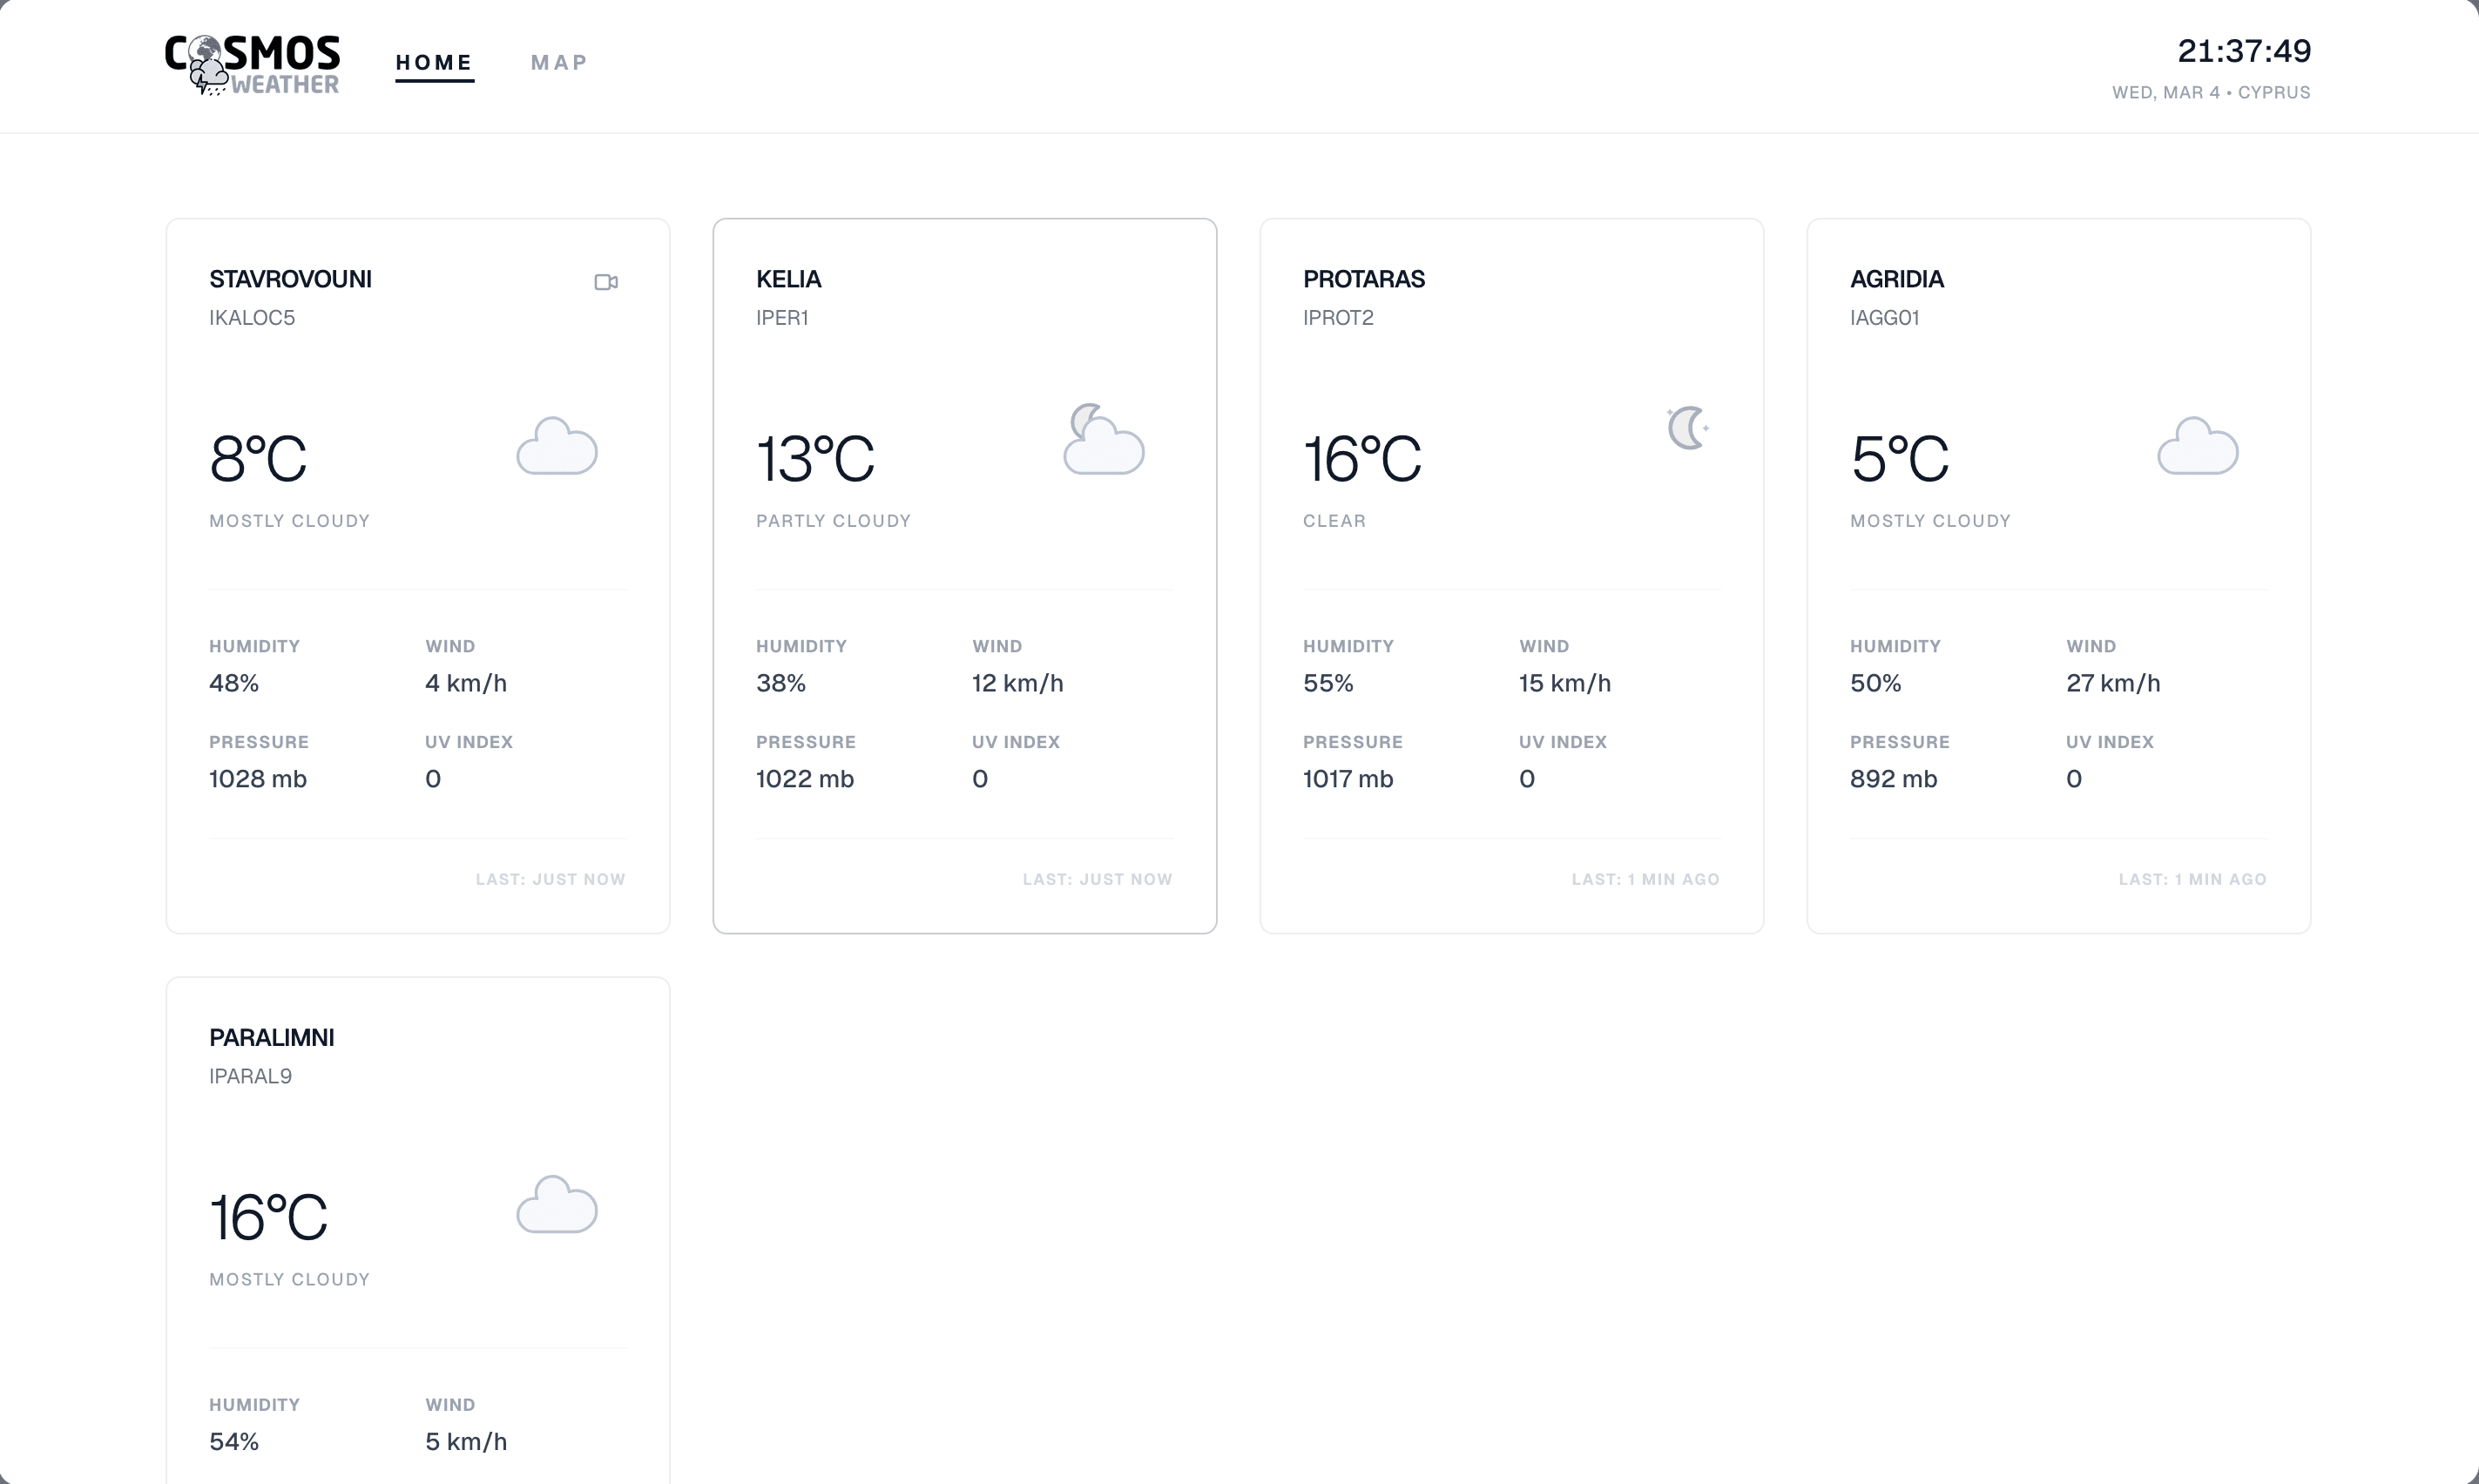Click the clear sky moon icon for Protaras
Screen dimensions: 2479x1484
(x=1687, y=427)
